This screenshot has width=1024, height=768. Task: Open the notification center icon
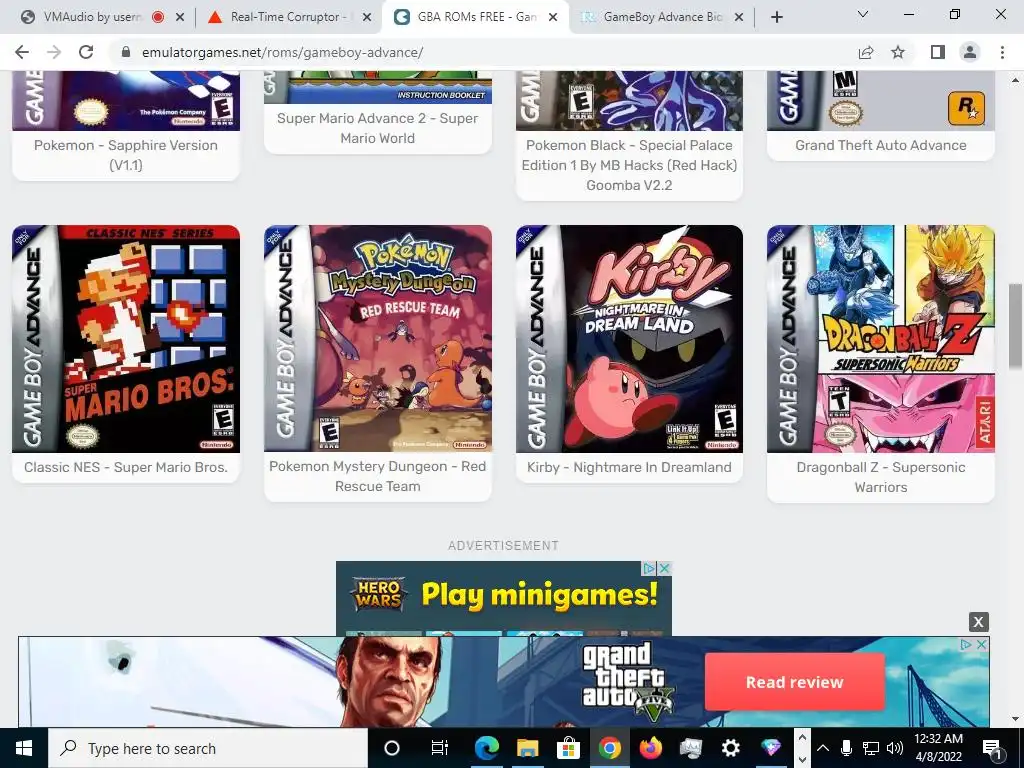pyautogui.click(x=993, y=748)
